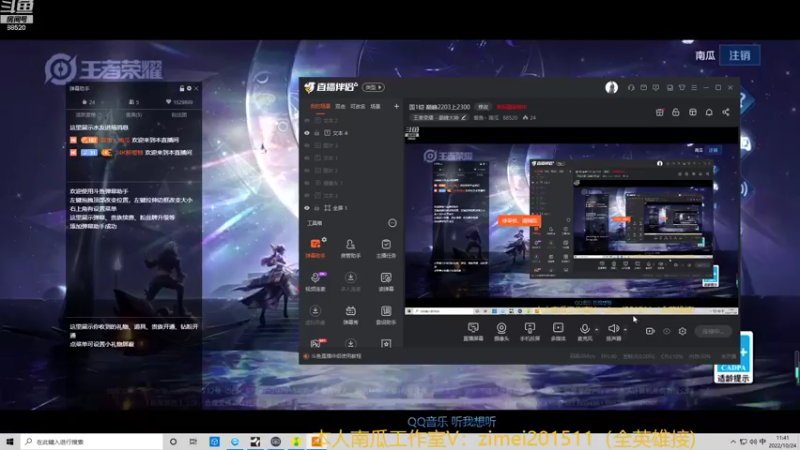
Task: Open the 弹幕秀 tool
Action: pos(351,314)
